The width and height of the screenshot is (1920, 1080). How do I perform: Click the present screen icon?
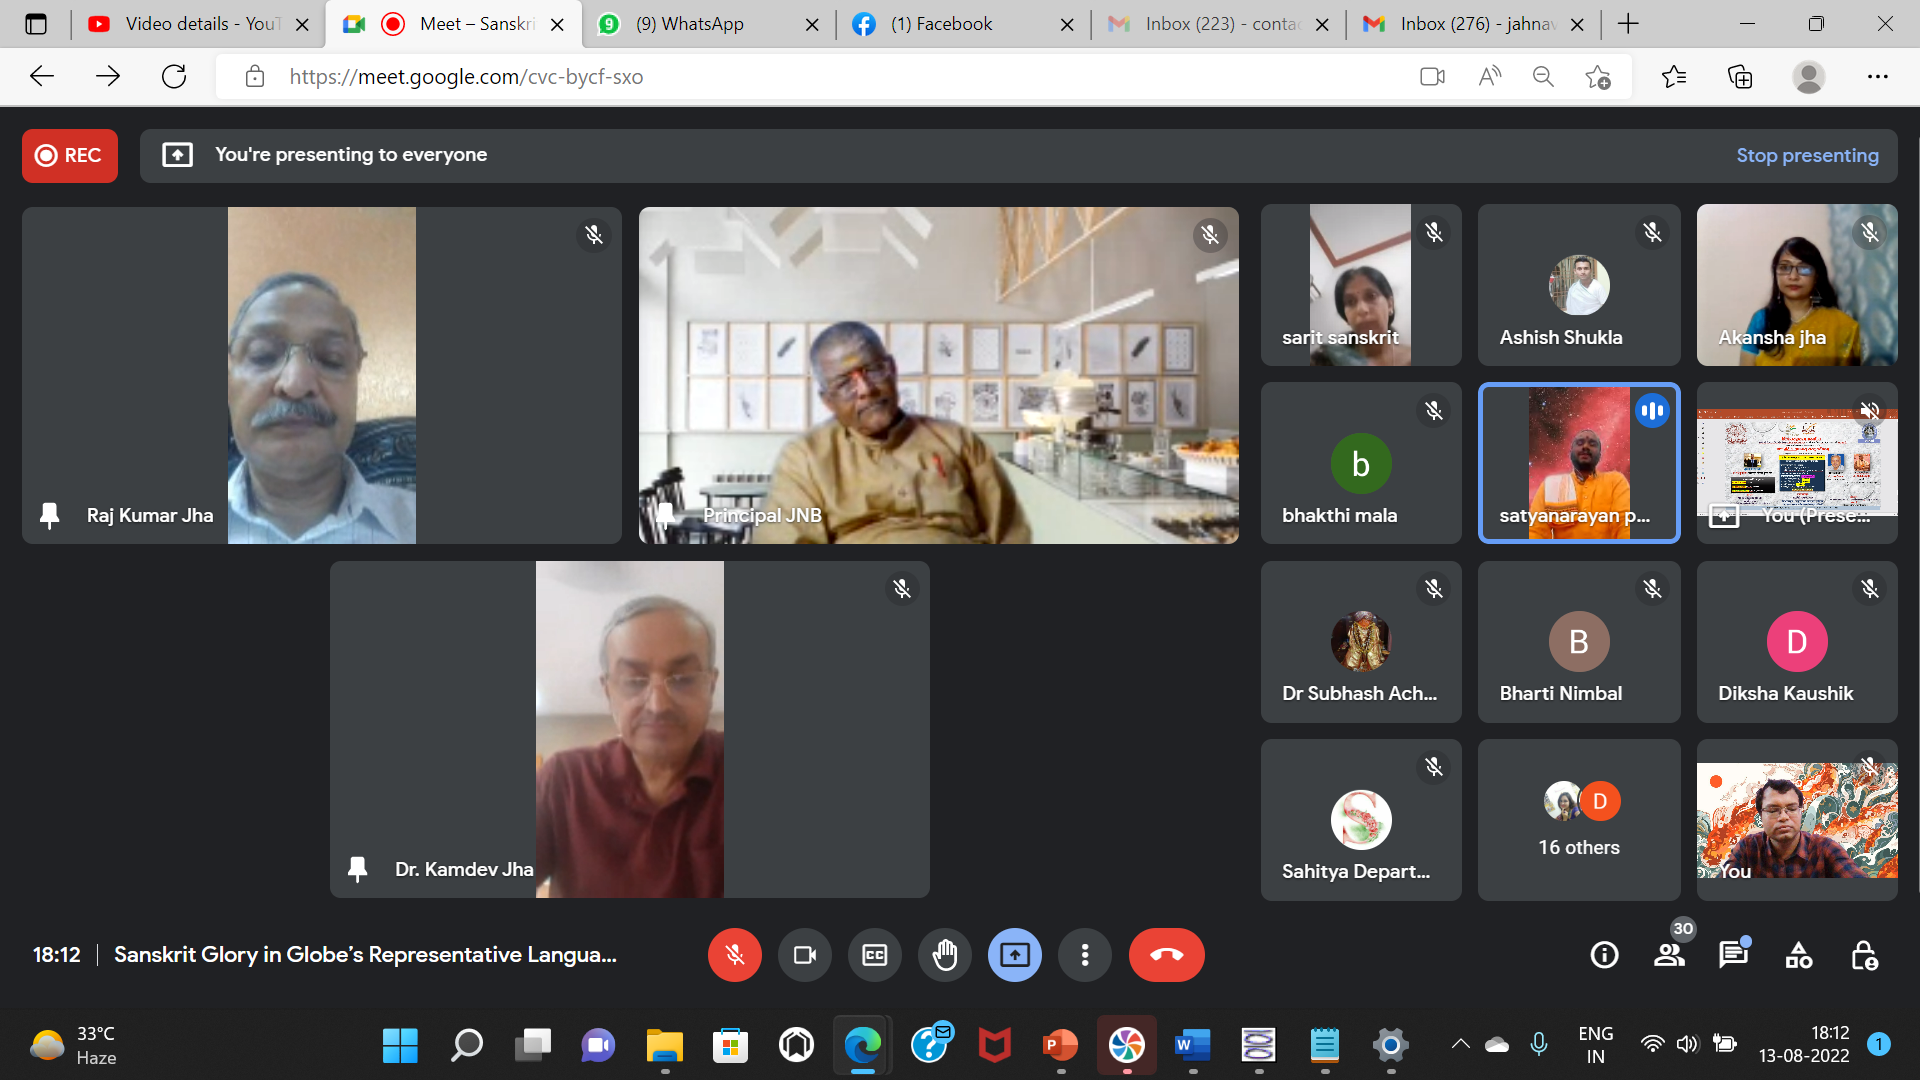(x=1014, y=955)
